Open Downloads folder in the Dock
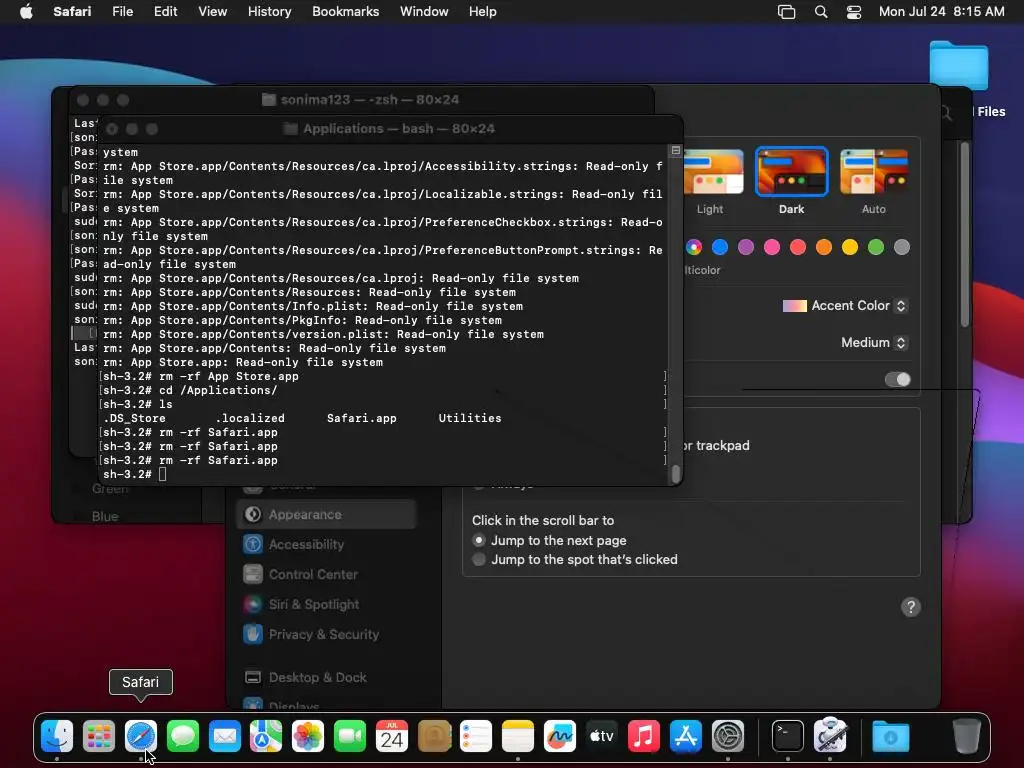Viewport: 1024px width, 768px height. coord(890,736)
